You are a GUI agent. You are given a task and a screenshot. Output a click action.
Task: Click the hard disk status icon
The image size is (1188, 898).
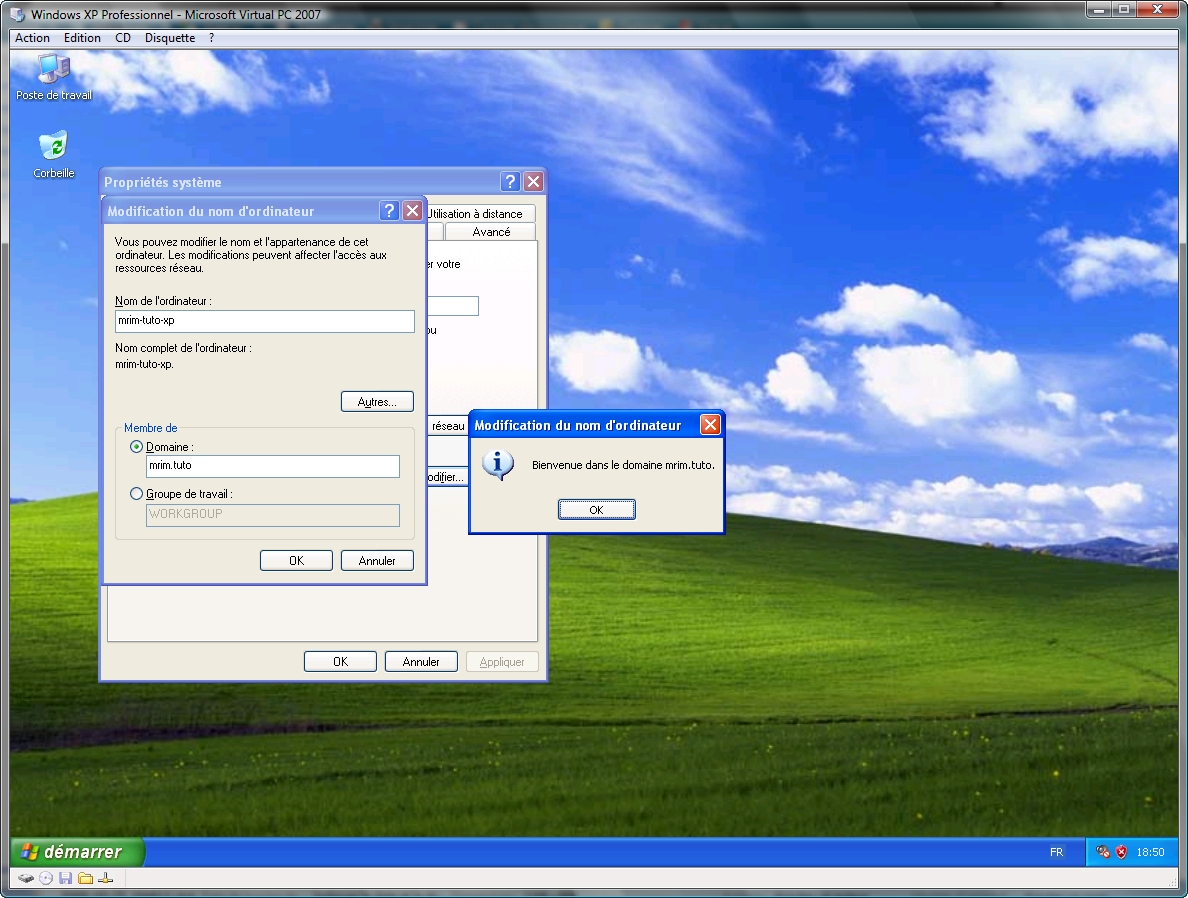pos(27,878)
